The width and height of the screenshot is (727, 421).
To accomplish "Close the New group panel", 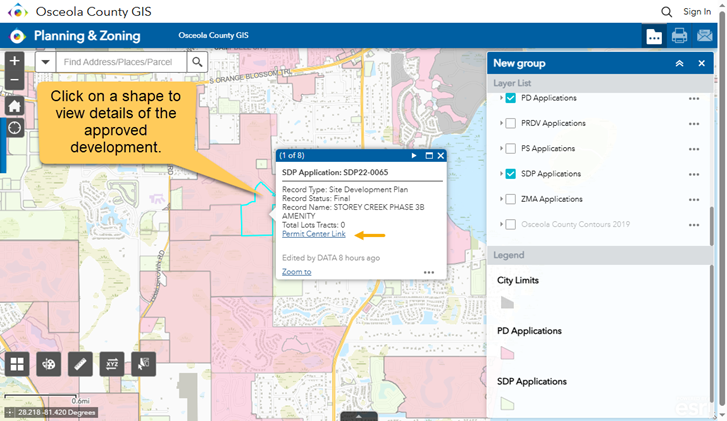I will click(x=701, y=64).
